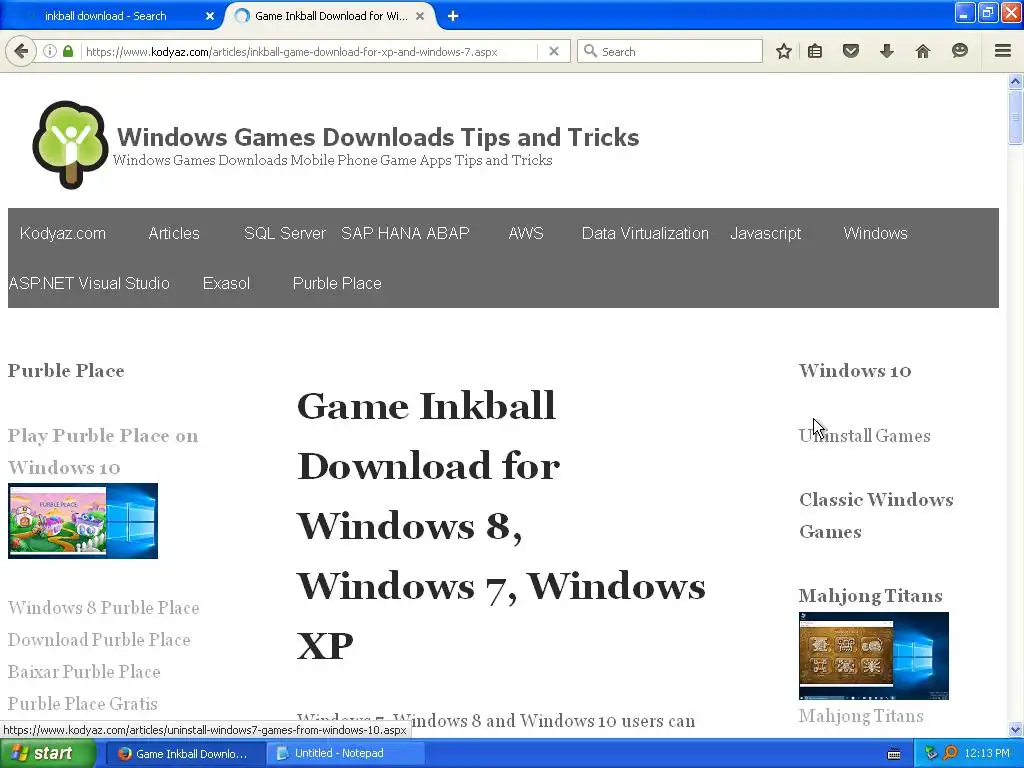Image resolution: width=1024 pixels, height=768 pixels.
Task: Open the Mahjong Titans heading link
Action: 871,596
